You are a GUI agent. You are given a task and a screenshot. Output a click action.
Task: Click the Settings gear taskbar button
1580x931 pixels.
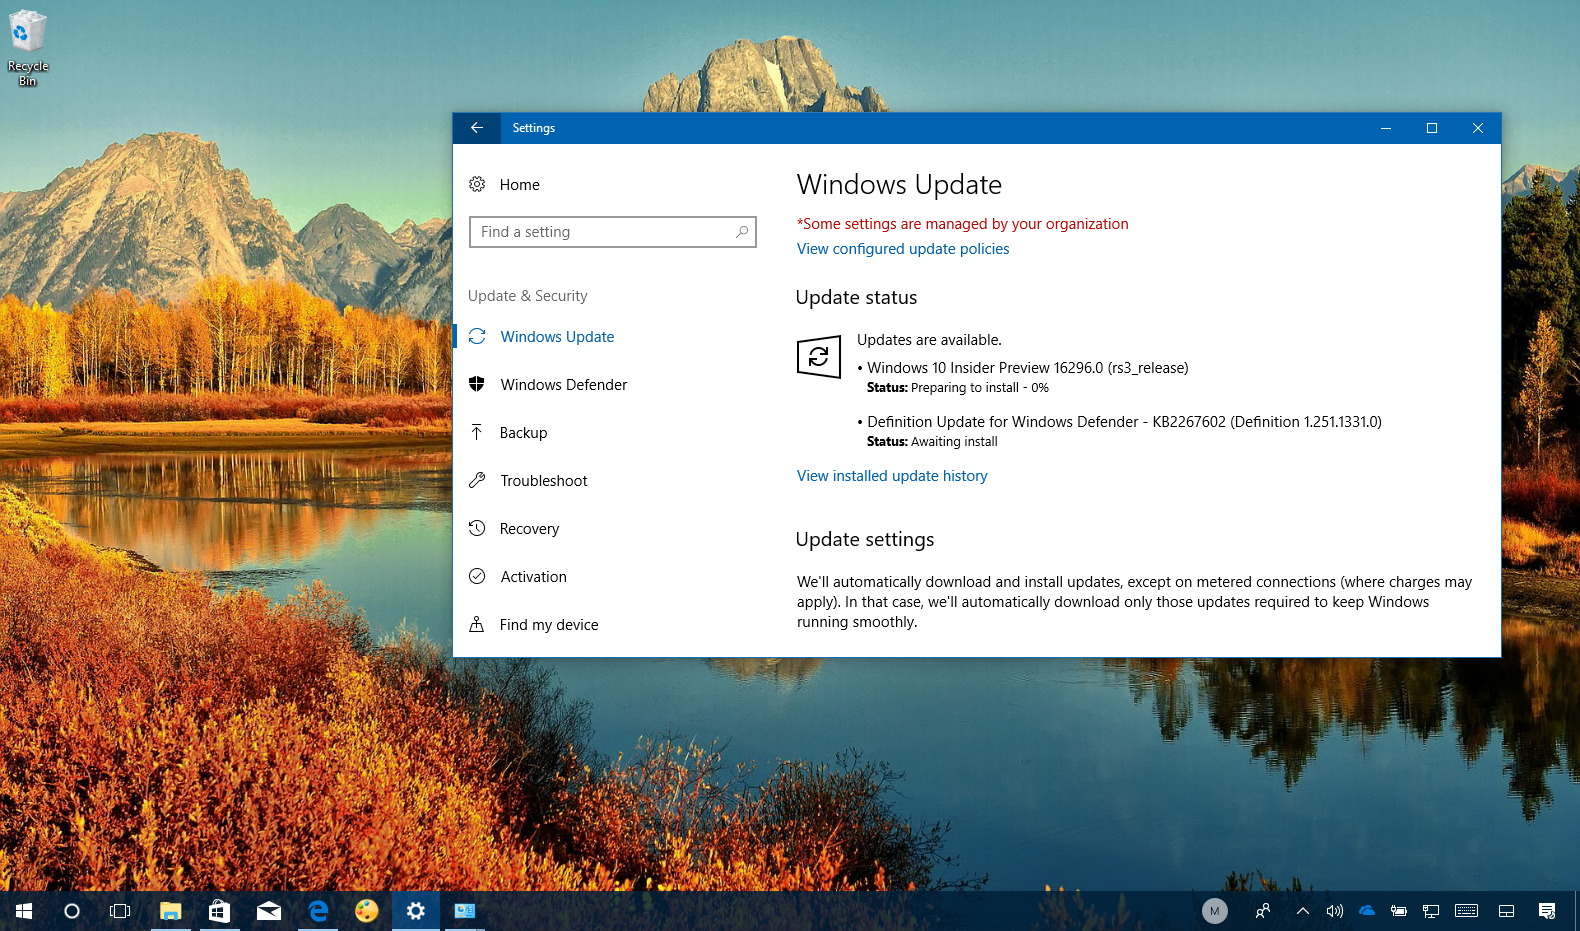(415, 911)
